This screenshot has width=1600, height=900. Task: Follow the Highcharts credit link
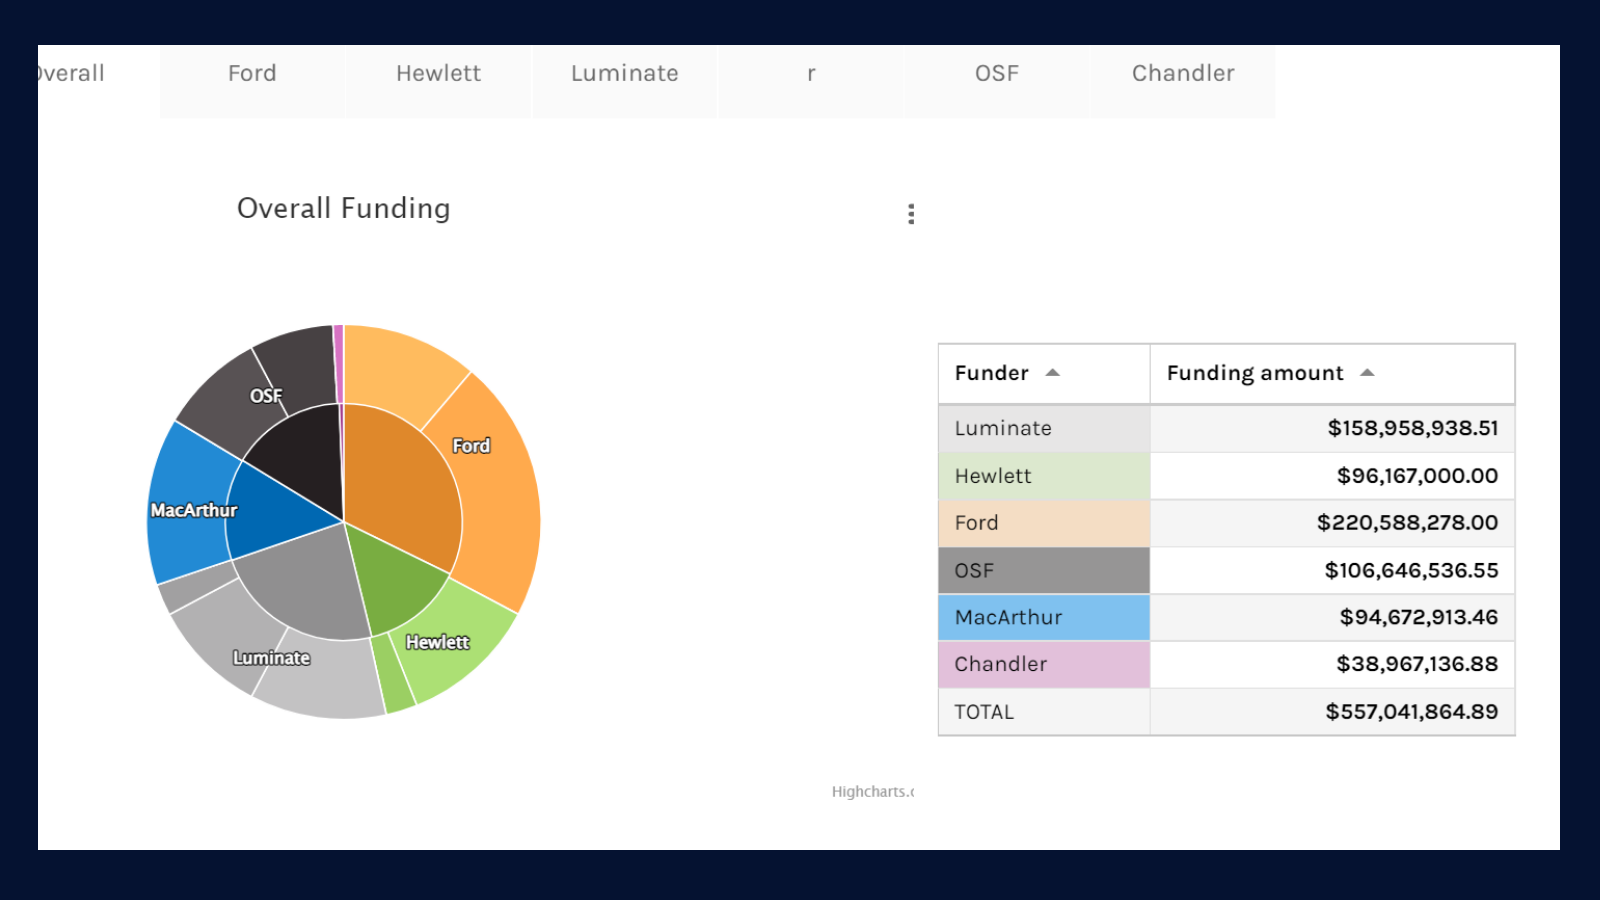tap(873, 792)
